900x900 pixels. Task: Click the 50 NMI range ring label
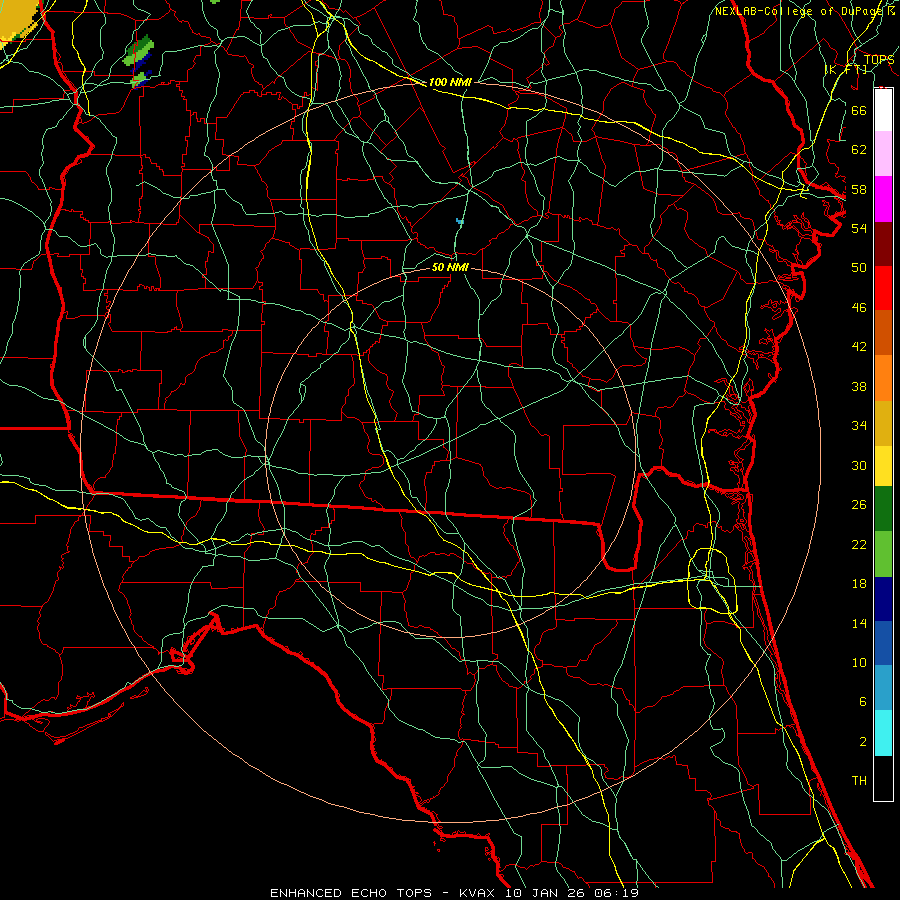450,267
